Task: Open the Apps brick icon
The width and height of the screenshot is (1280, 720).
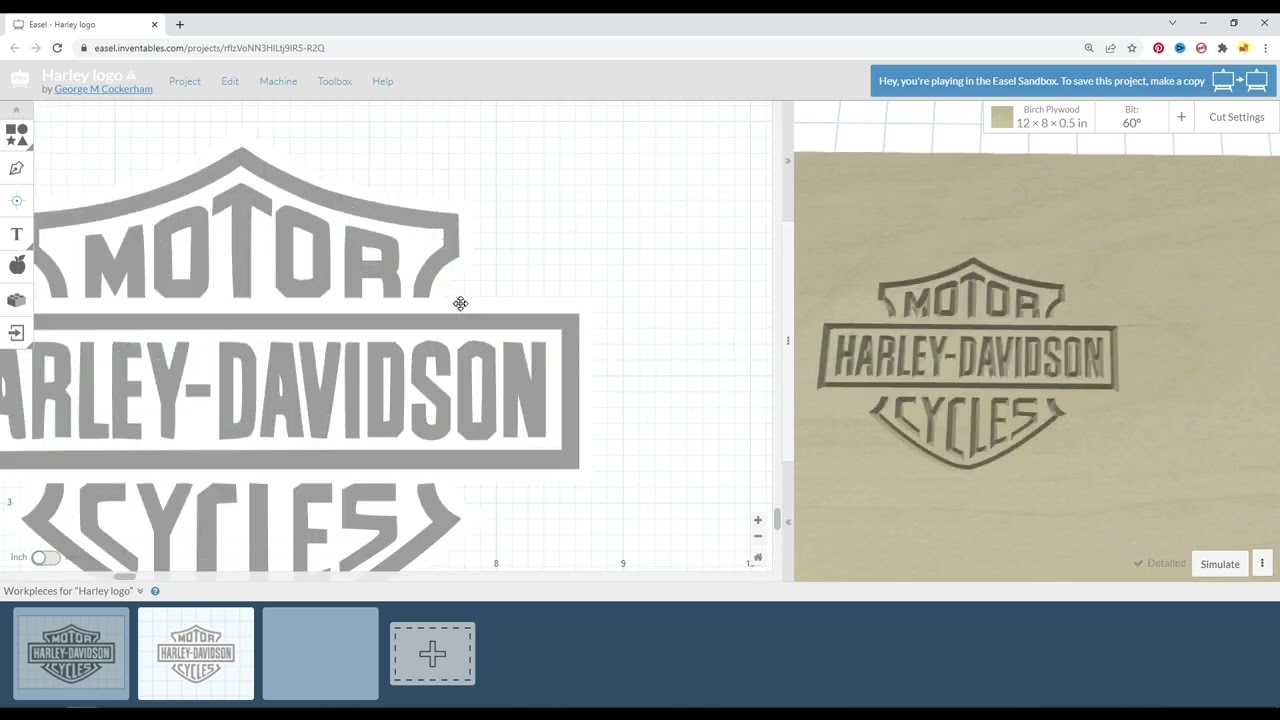Action: click(17, 300)
